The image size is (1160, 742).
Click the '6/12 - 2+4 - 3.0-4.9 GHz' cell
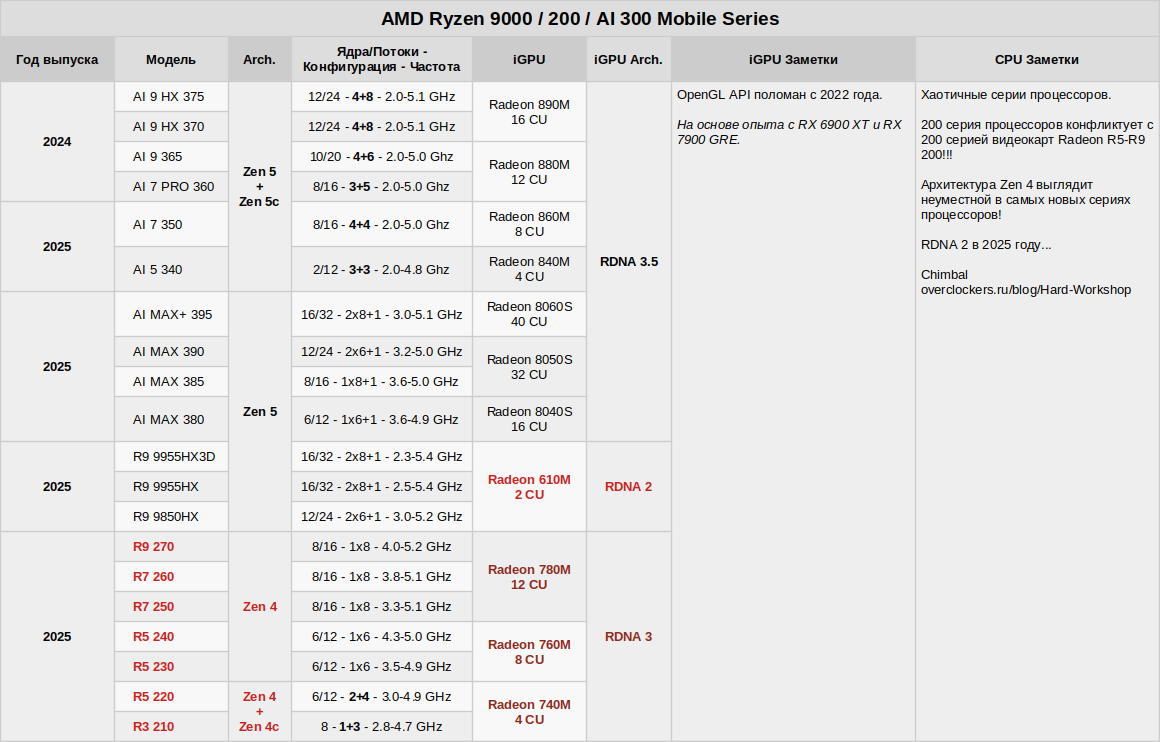coord(382,696)
